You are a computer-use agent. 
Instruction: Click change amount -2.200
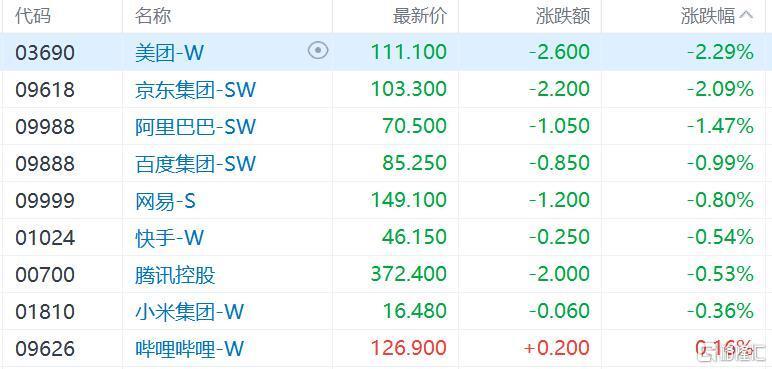(560, 89)
